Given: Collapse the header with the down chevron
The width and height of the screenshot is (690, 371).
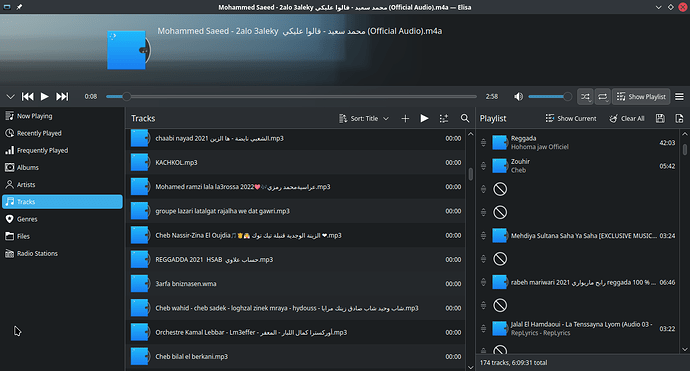Looking at the screenshot, I should coord(11,96).
